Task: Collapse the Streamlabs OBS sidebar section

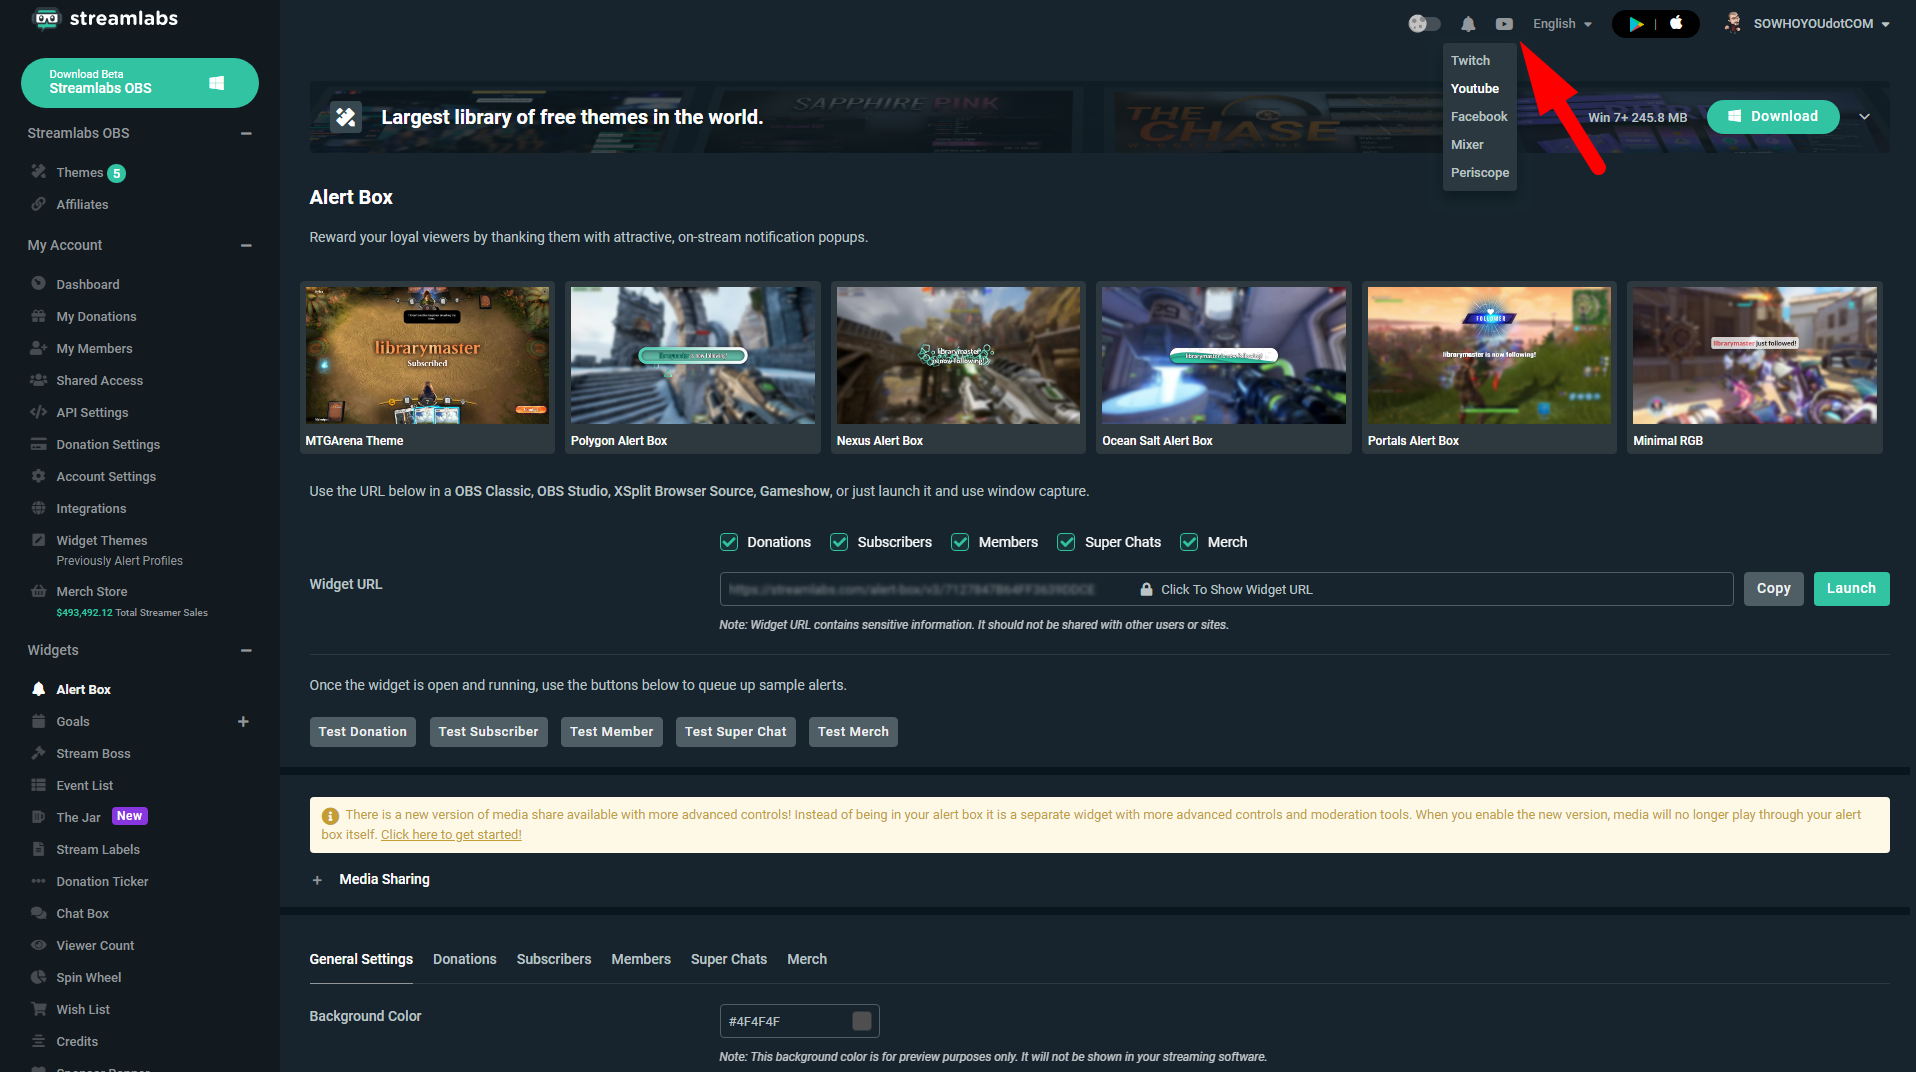Action: tap(246, 133)
